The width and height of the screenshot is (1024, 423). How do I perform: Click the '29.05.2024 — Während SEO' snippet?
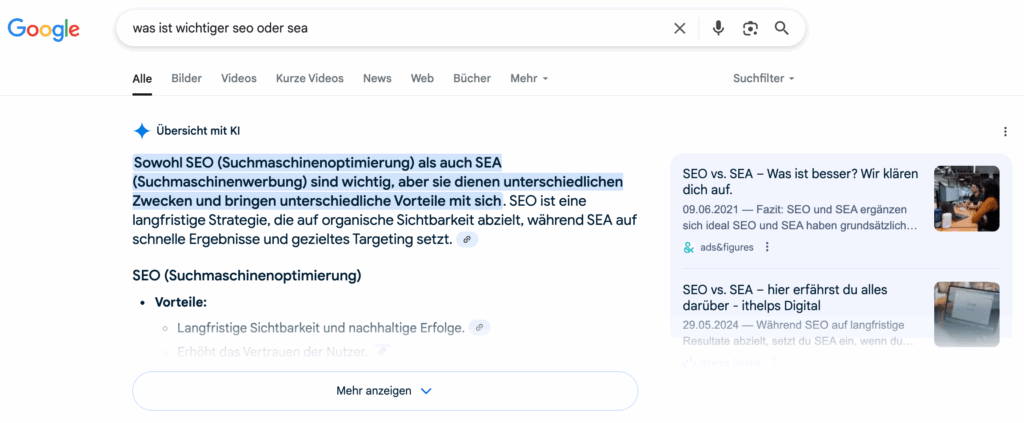(797, 333)
